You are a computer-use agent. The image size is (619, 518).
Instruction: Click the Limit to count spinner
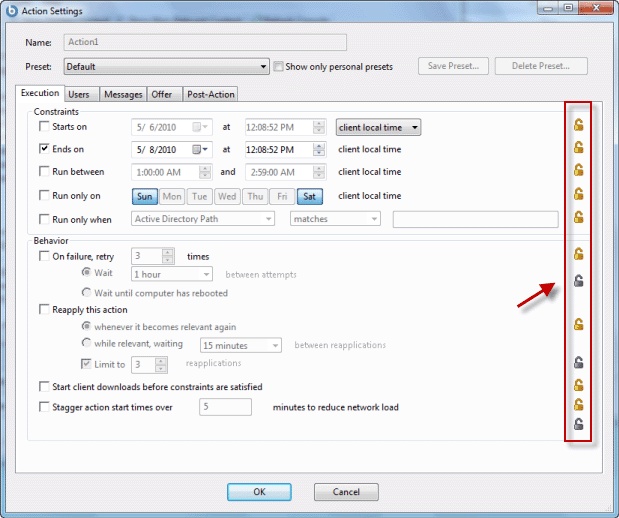tap(161, 364)
